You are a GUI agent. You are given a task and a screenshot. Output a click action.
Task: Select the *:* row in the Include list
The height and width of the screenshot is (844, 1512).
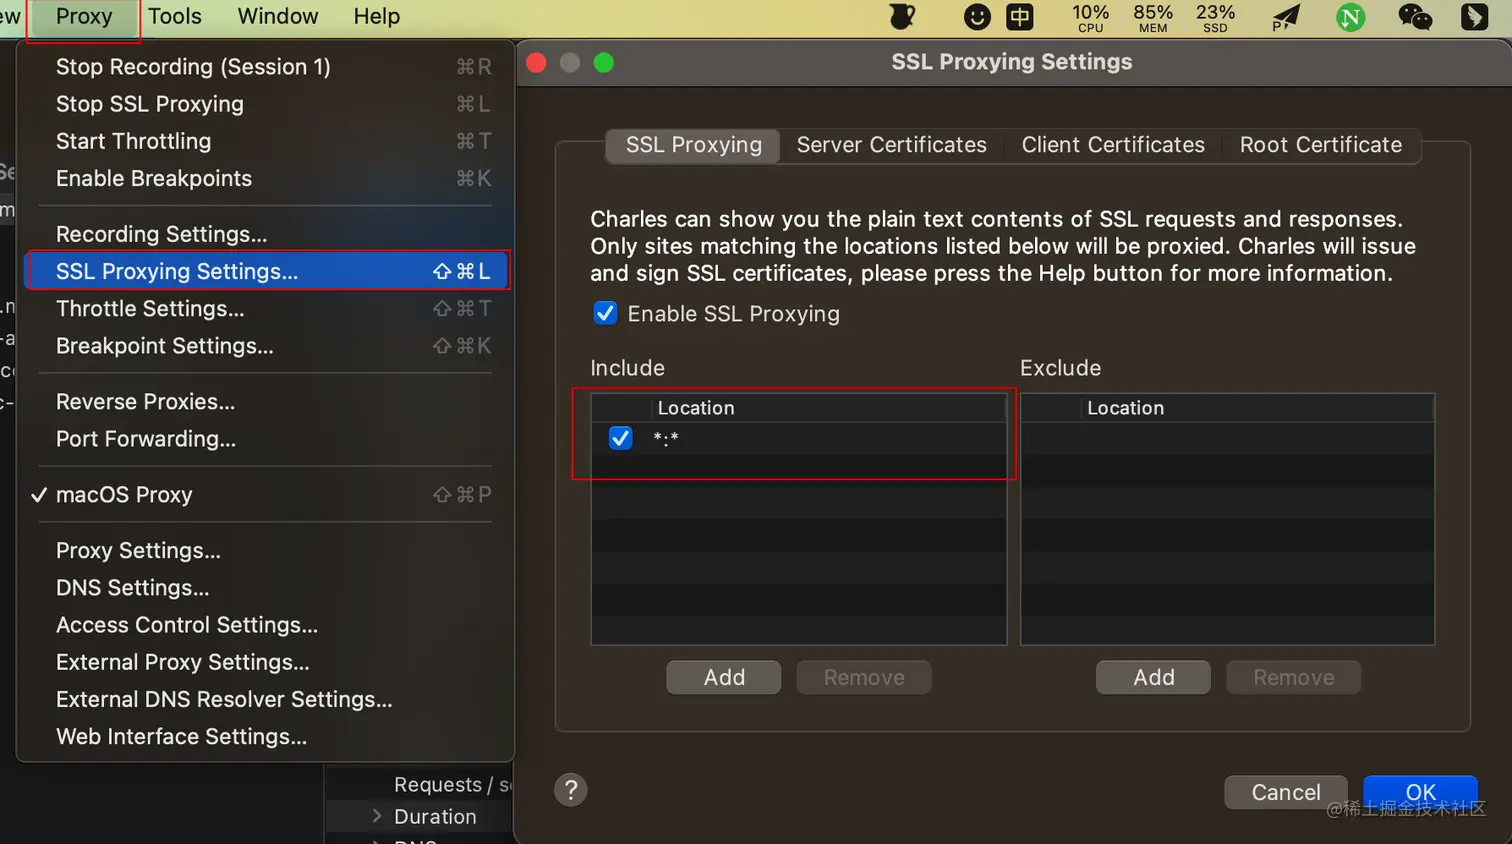(700, 438)
